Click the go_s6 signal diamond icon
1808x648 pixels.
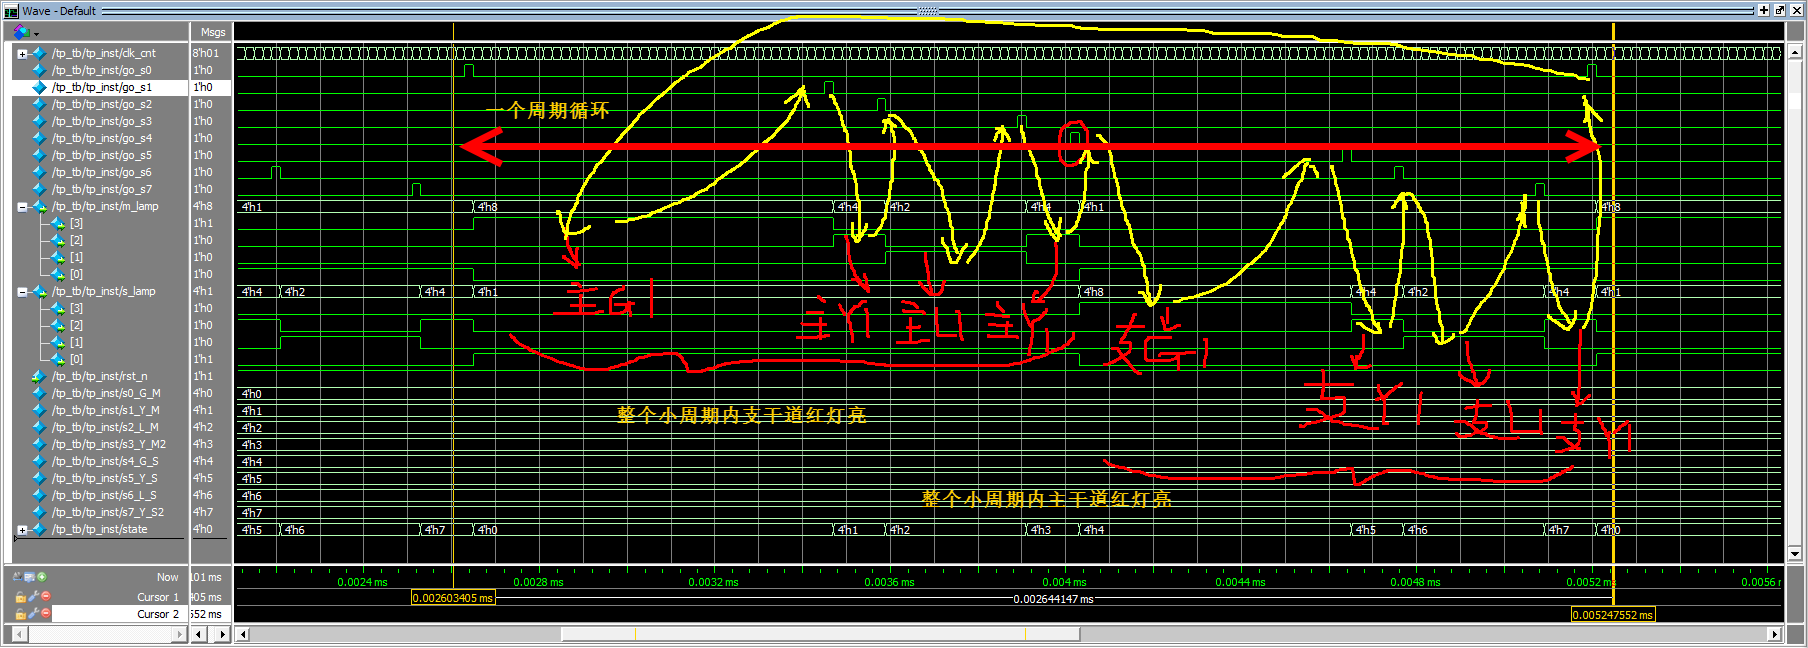point(39,173)
